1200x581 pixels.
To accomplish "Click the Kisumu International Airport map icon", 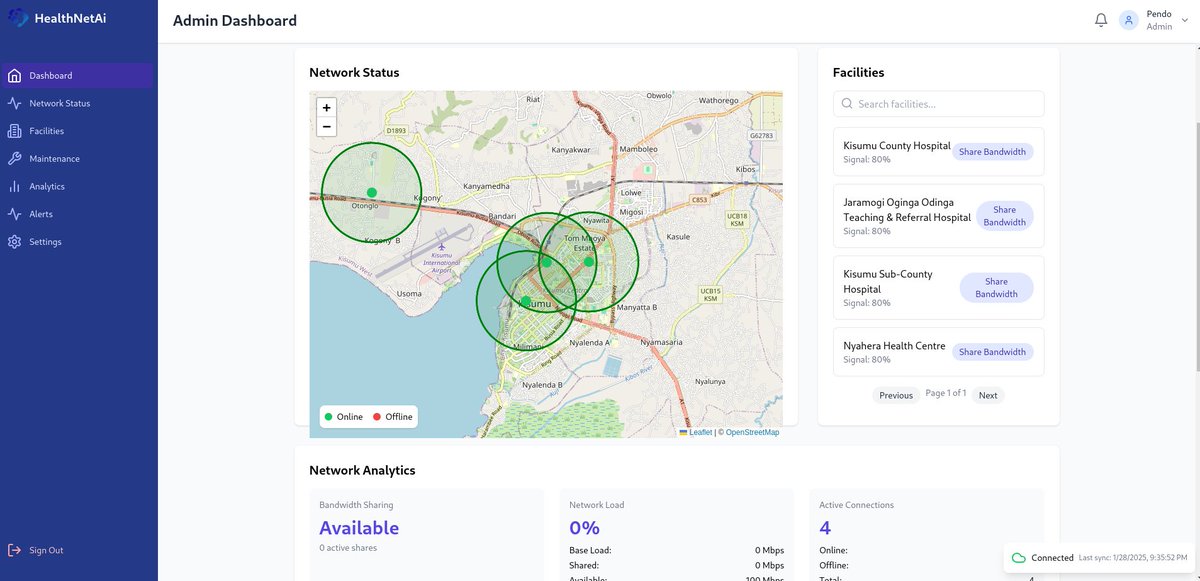I will [x=441, y=245].
